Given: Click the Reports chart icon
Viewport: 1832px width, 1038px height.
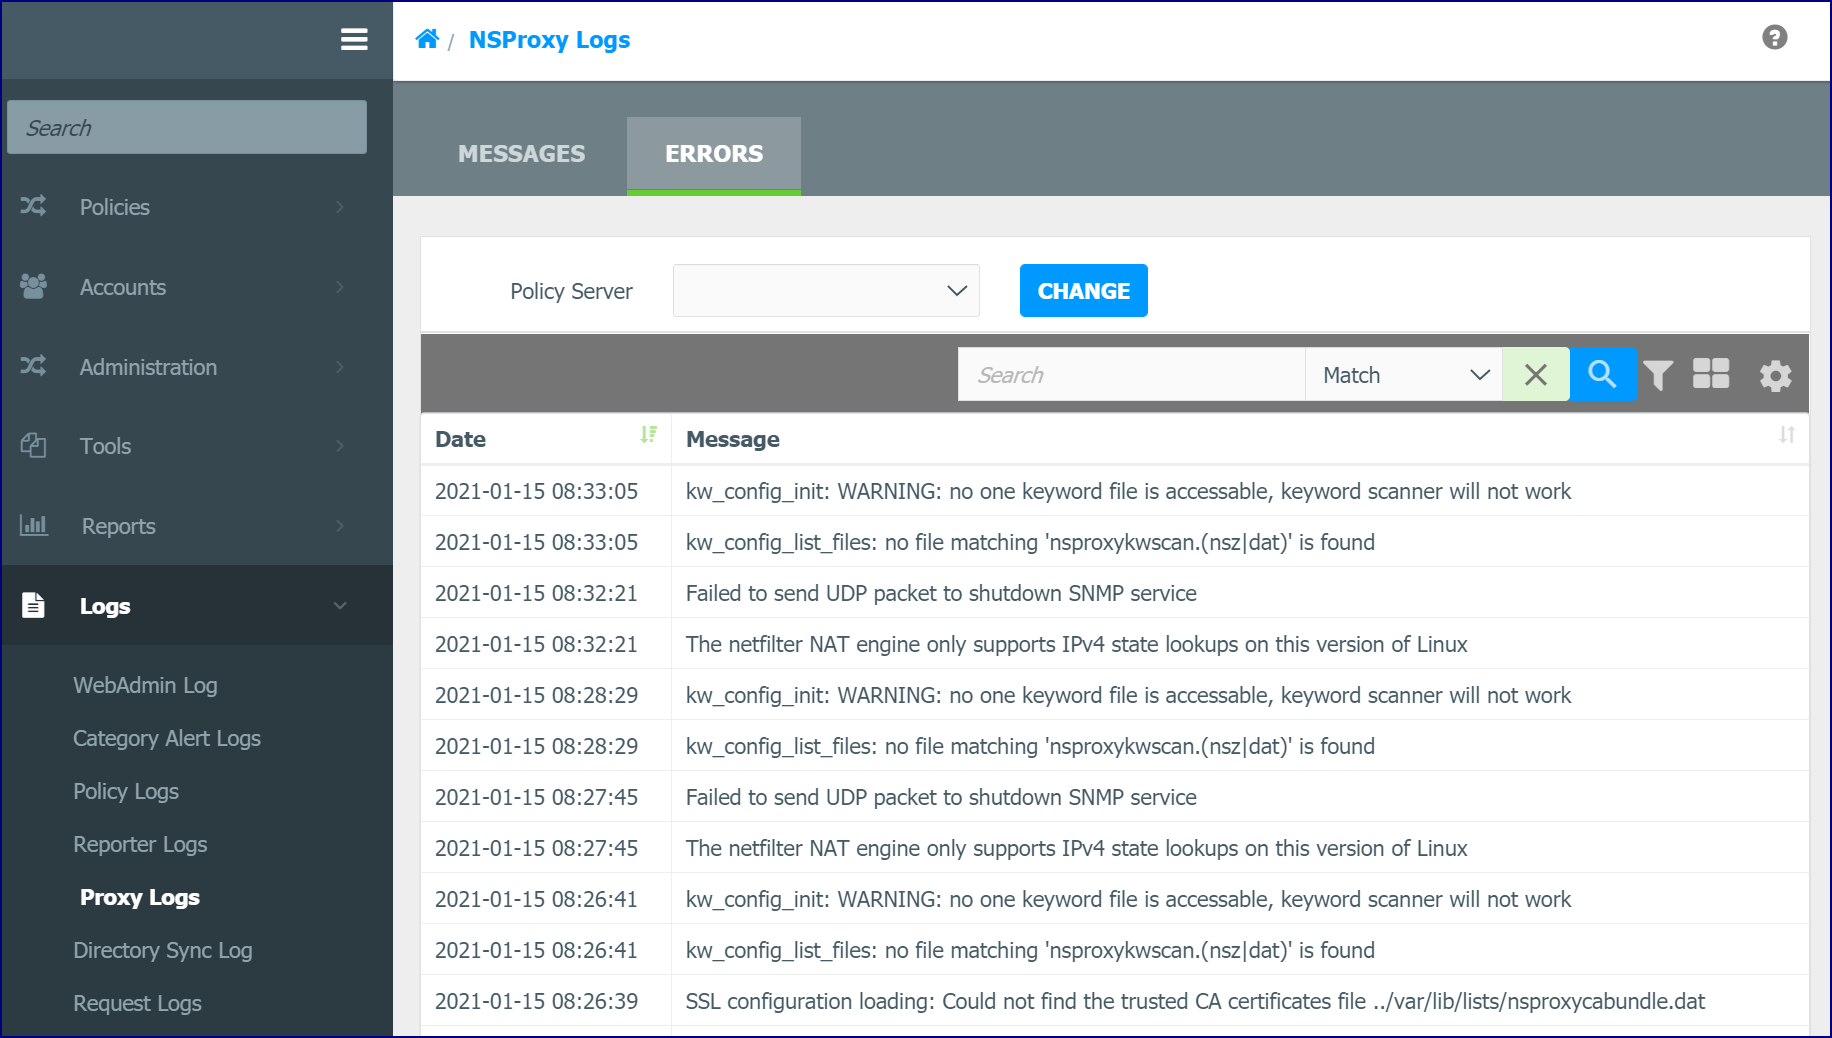Looking at the screenshot, I should click(33, 525).
